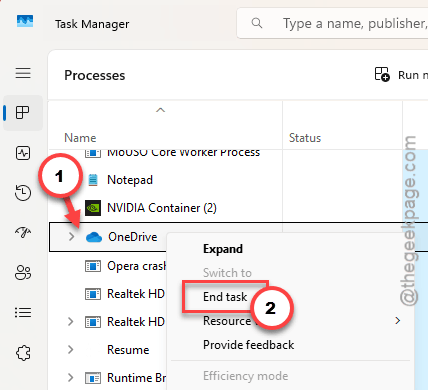Choose End task in context menu
The width and height of the screenshot is (428, 390).
tap(225, 297)
